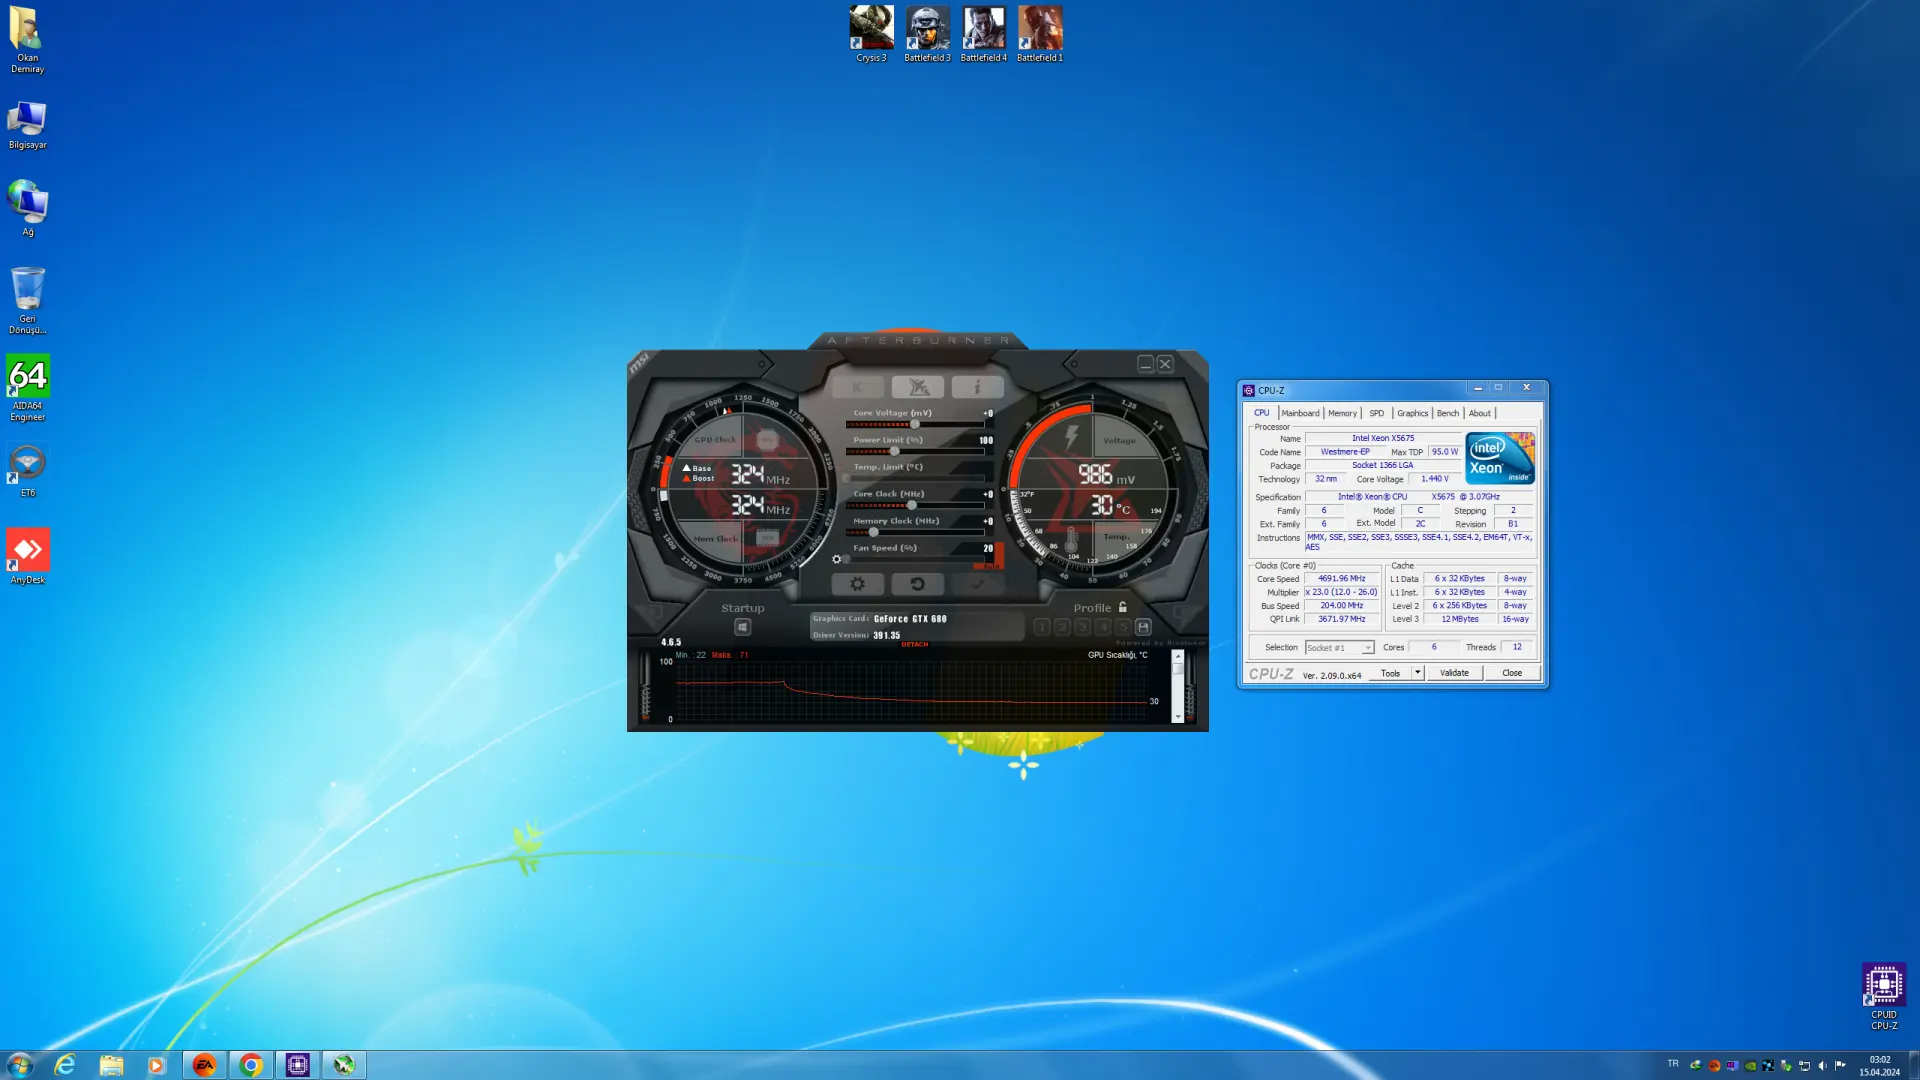
Task: Launch the AnyDesk desktop icon
Action: pos(27,556)
